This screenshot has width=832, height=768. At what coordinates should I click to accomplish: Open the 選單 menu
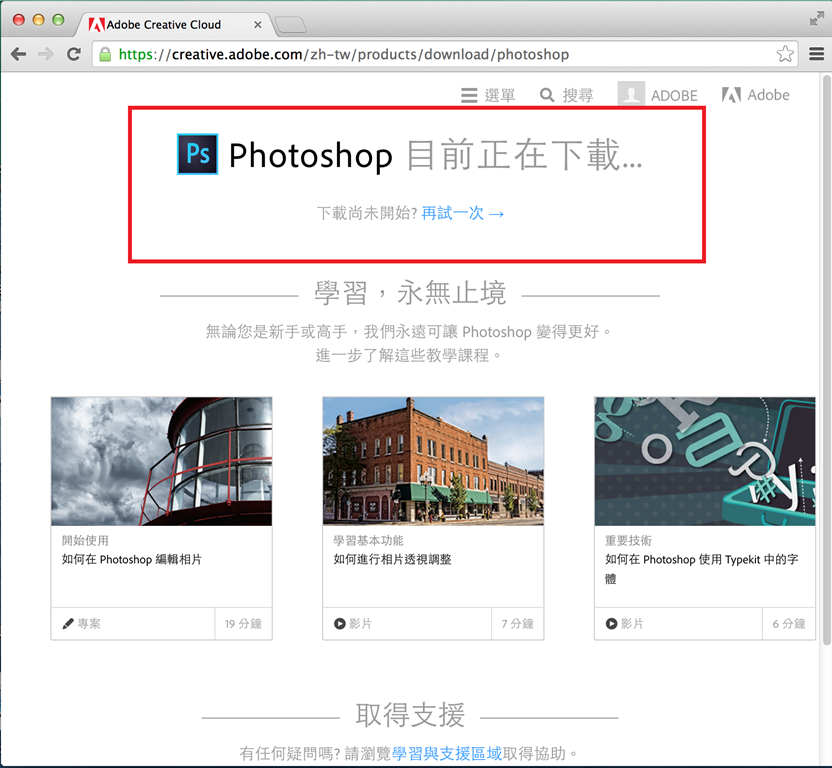pos(488,96)
